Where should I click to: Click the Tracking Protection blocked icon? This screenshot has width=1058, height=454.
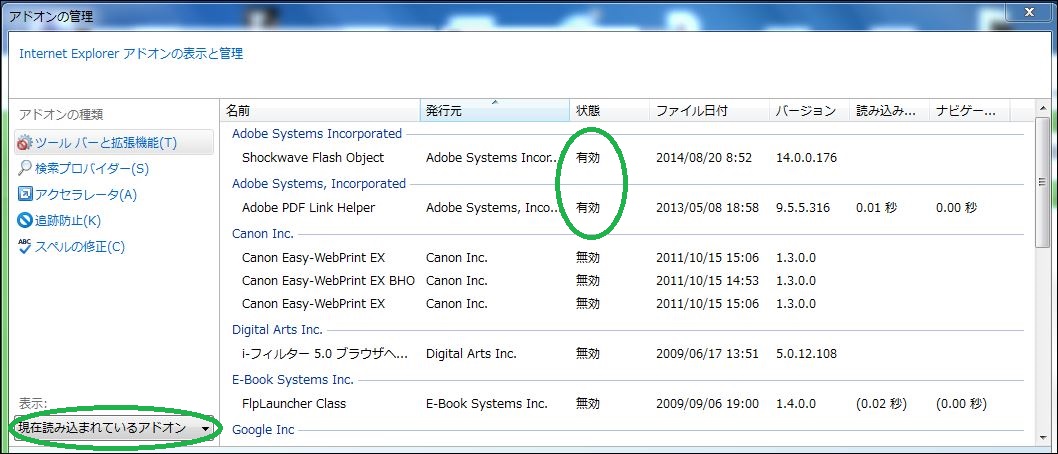pos(25,220)
